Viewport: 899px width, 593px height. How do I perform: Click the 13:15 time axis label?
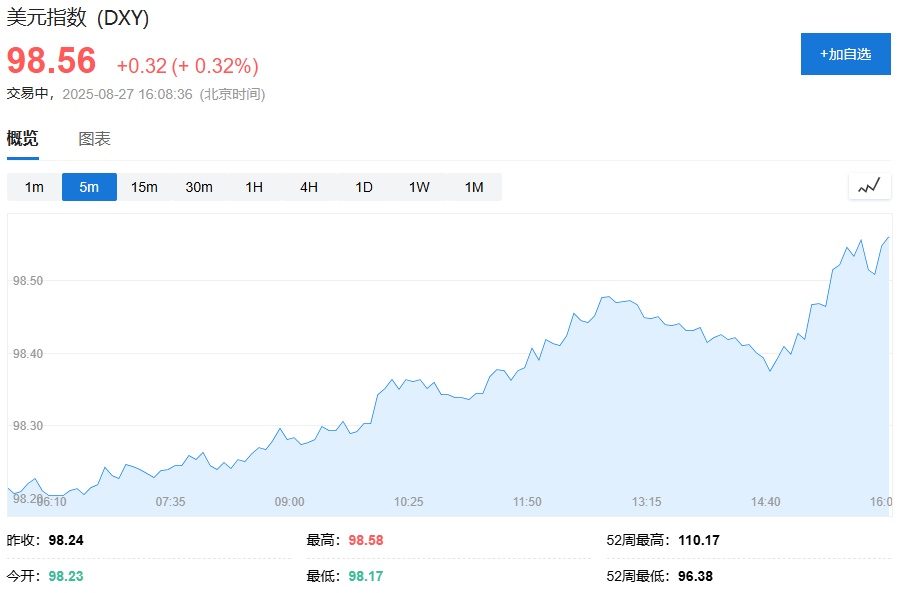coord(646,502)
